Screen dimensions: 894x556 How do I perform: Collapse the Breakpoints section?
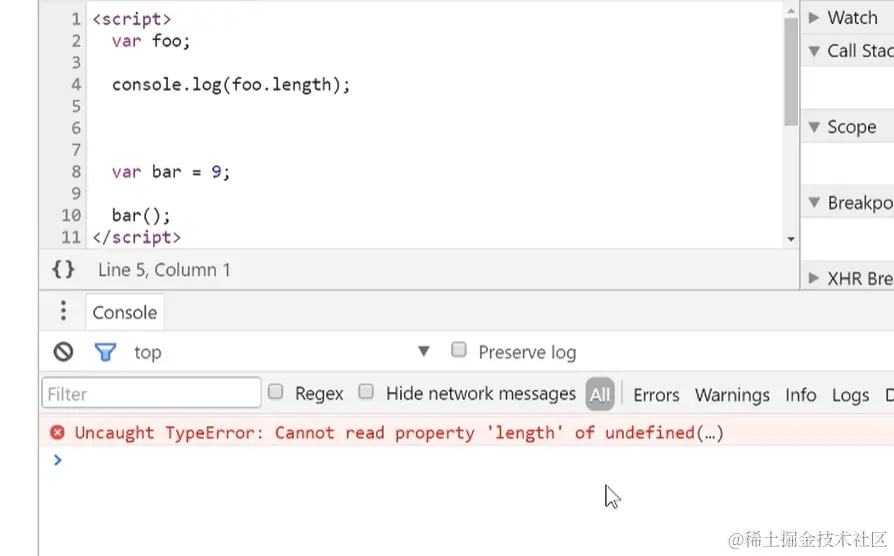point(814,202)
